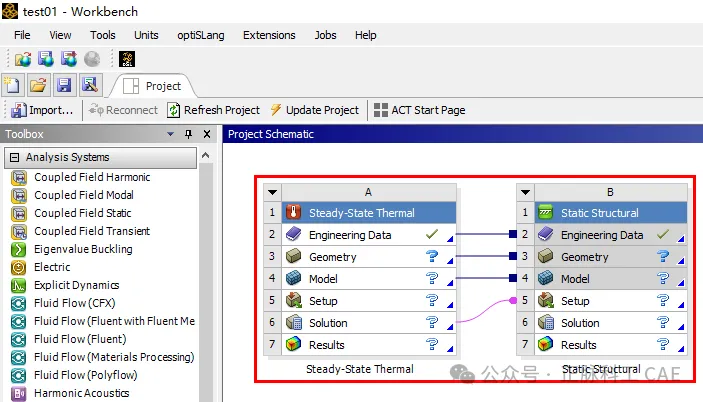The image size is (703, 402).
Task: Collapse the Analysis Systems toolbox group
Action: [14, 158]
